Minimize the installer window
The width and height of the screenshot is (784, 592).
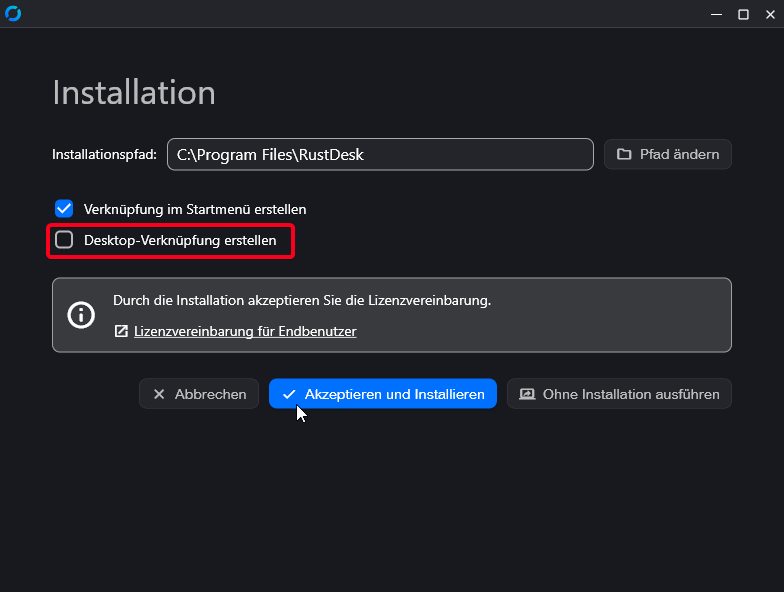click(716, 14)
